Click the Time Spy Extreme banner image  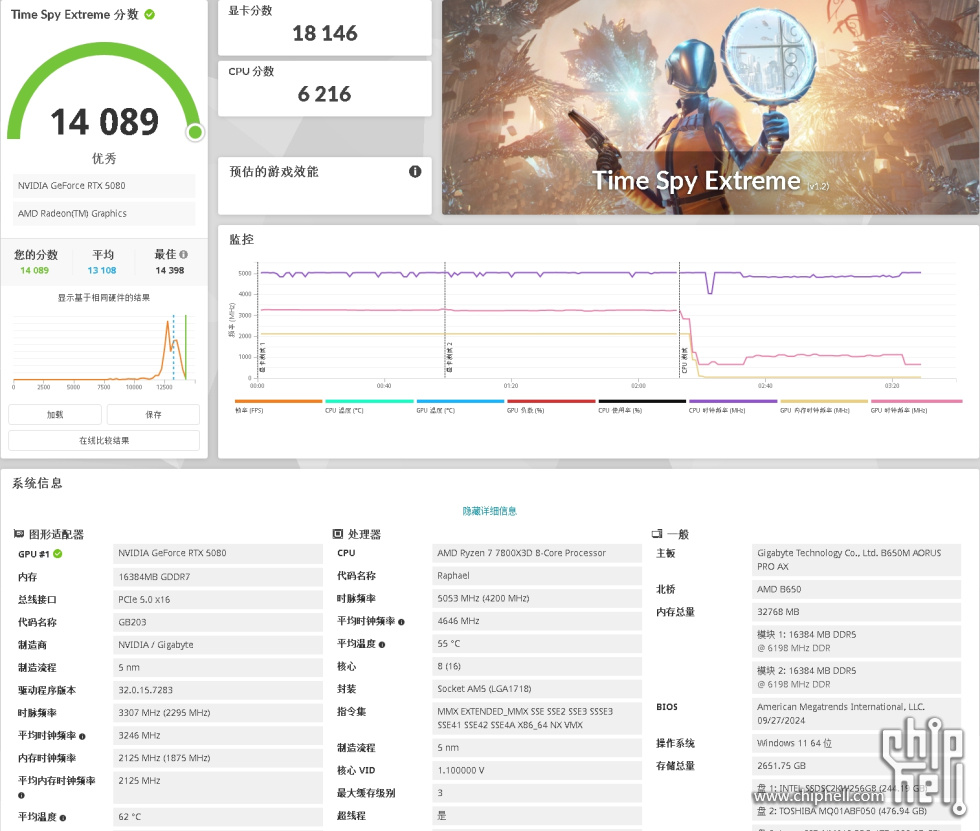tap(711, 107)
